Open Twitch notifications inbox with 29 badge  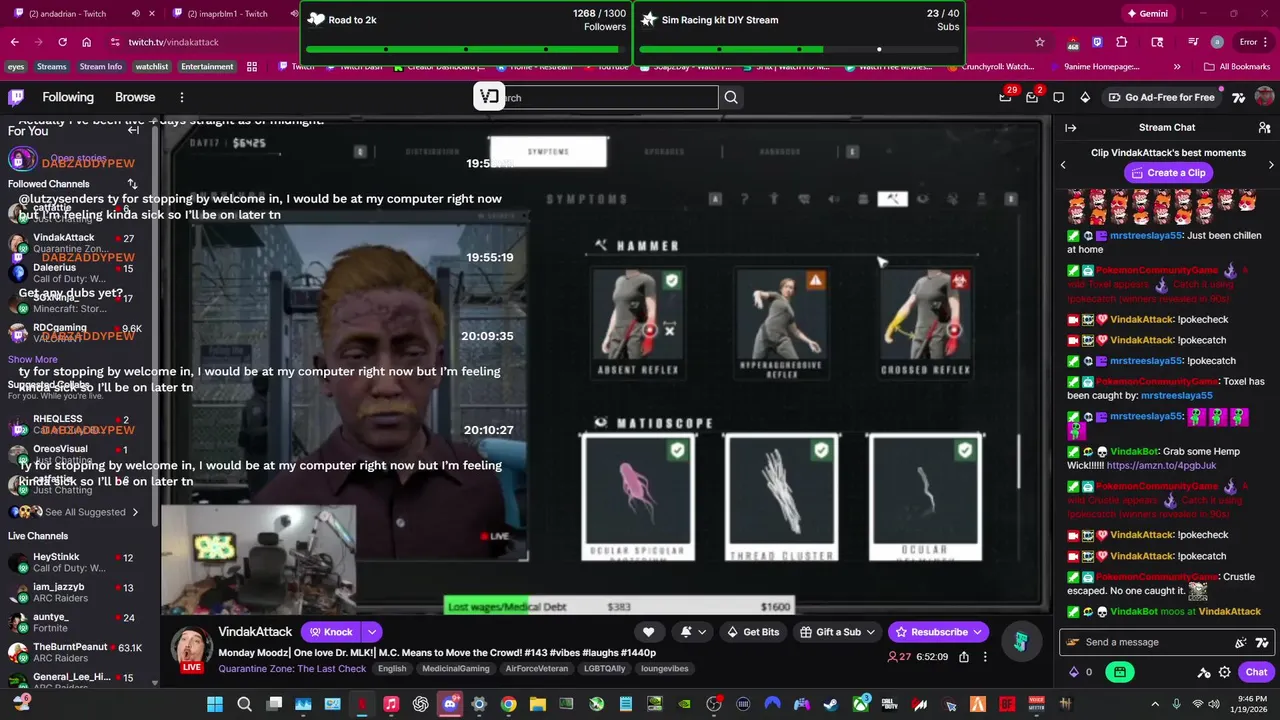1005,97
